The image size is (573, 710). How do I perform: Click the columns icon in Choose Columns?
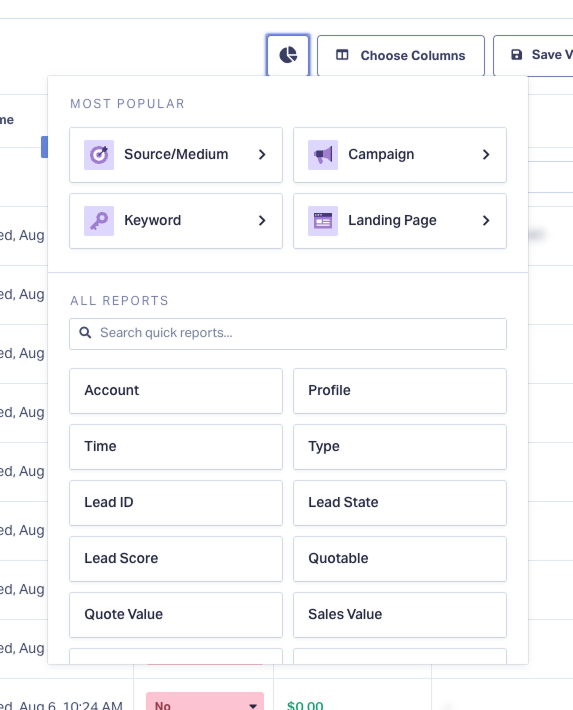pos(342,55)
